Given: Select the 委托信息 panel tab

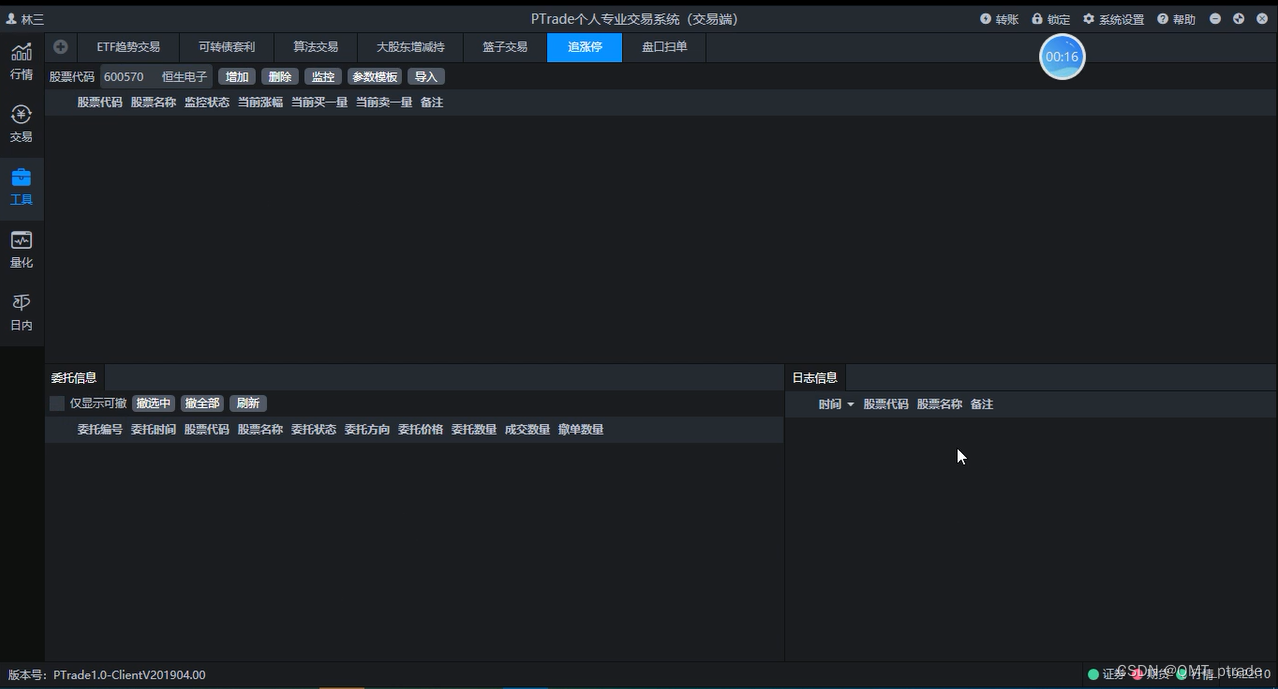Looking at the screenshot, I should click(x=74, y=377).
